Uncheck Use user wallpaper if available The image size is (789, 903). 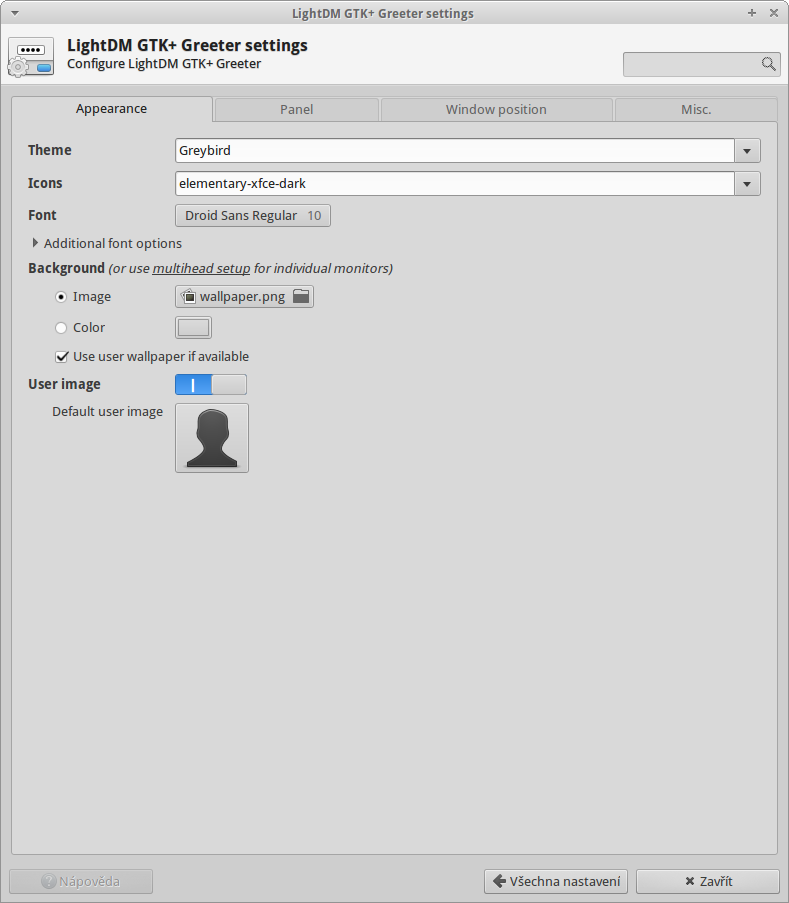point(62,357)
